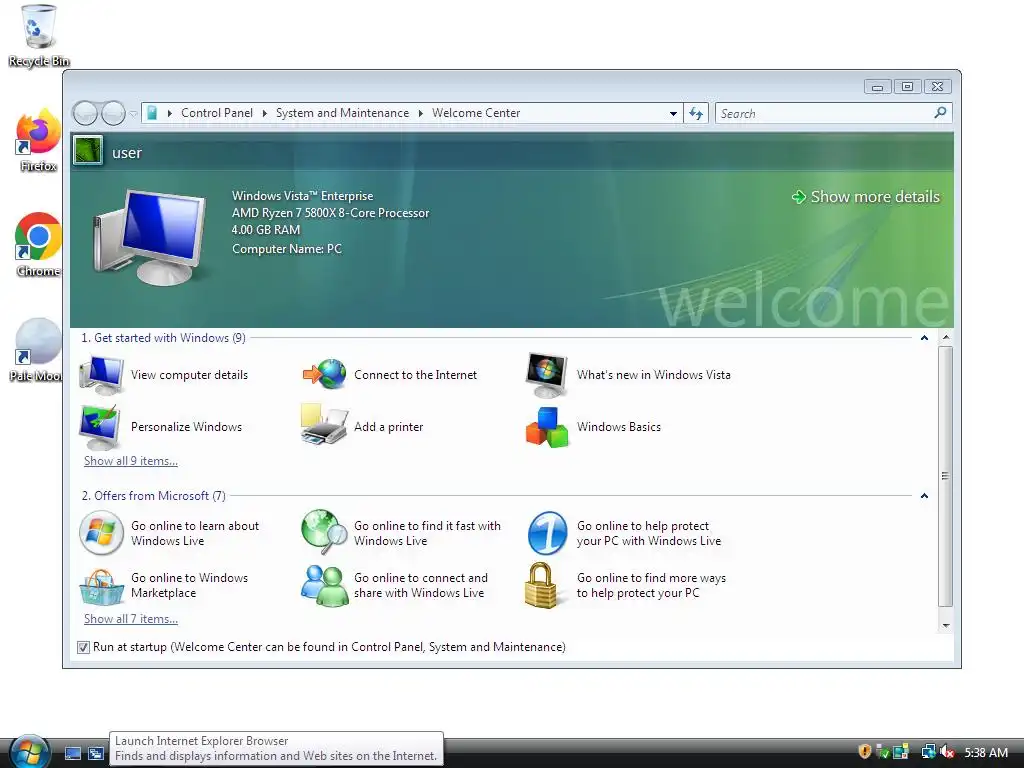Viewport: 1024px width, 768px height.
Task: Click the Windows Live learn-about flag icon
Action: point(101,533)
